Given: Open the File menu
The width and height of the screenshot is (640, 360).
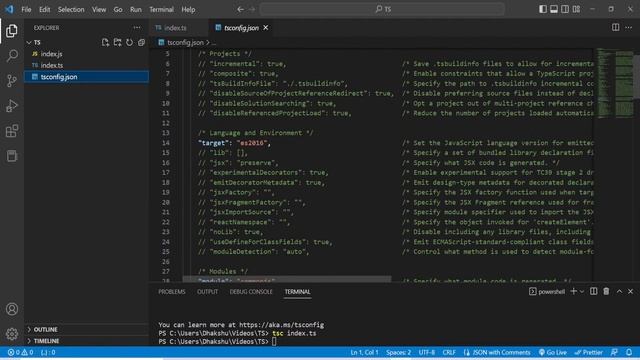Looking at the screenshot, I should [26, 9].
